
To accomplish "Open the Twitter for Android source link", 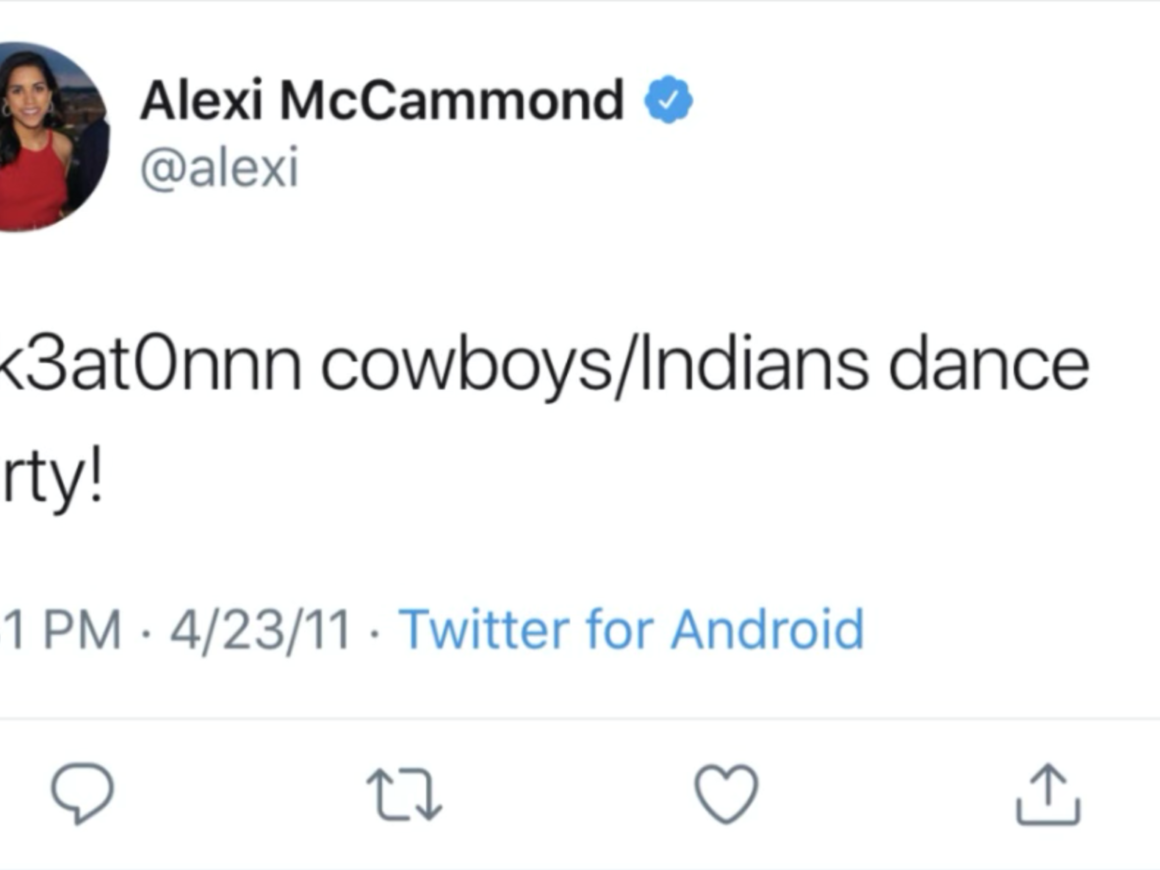I will [631, 630].
